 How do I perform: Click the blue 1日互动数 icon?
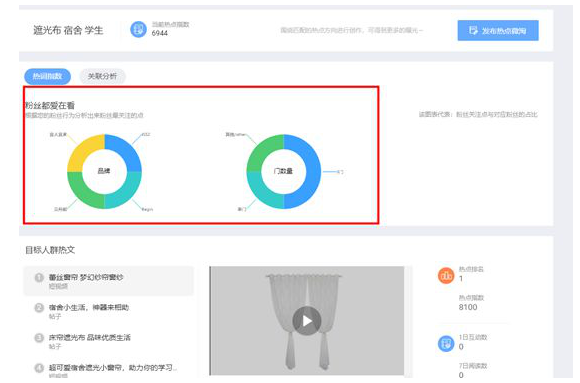click(x=446, y=343)
